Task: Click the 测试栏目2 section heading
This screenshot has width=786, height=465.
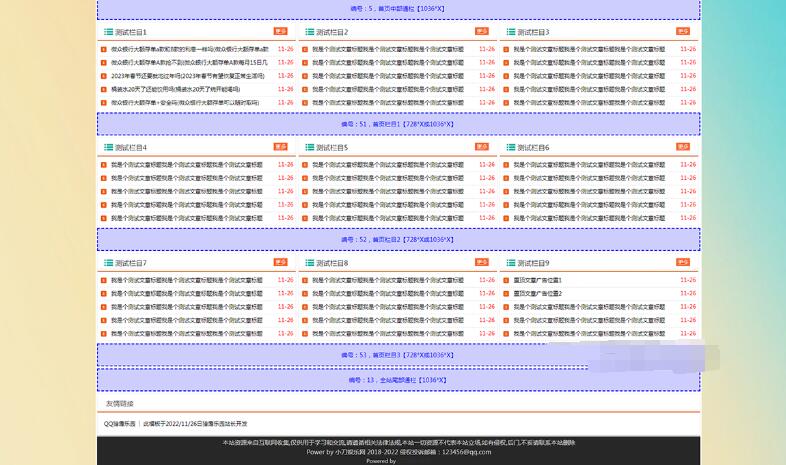Action: tap(332, 32)
